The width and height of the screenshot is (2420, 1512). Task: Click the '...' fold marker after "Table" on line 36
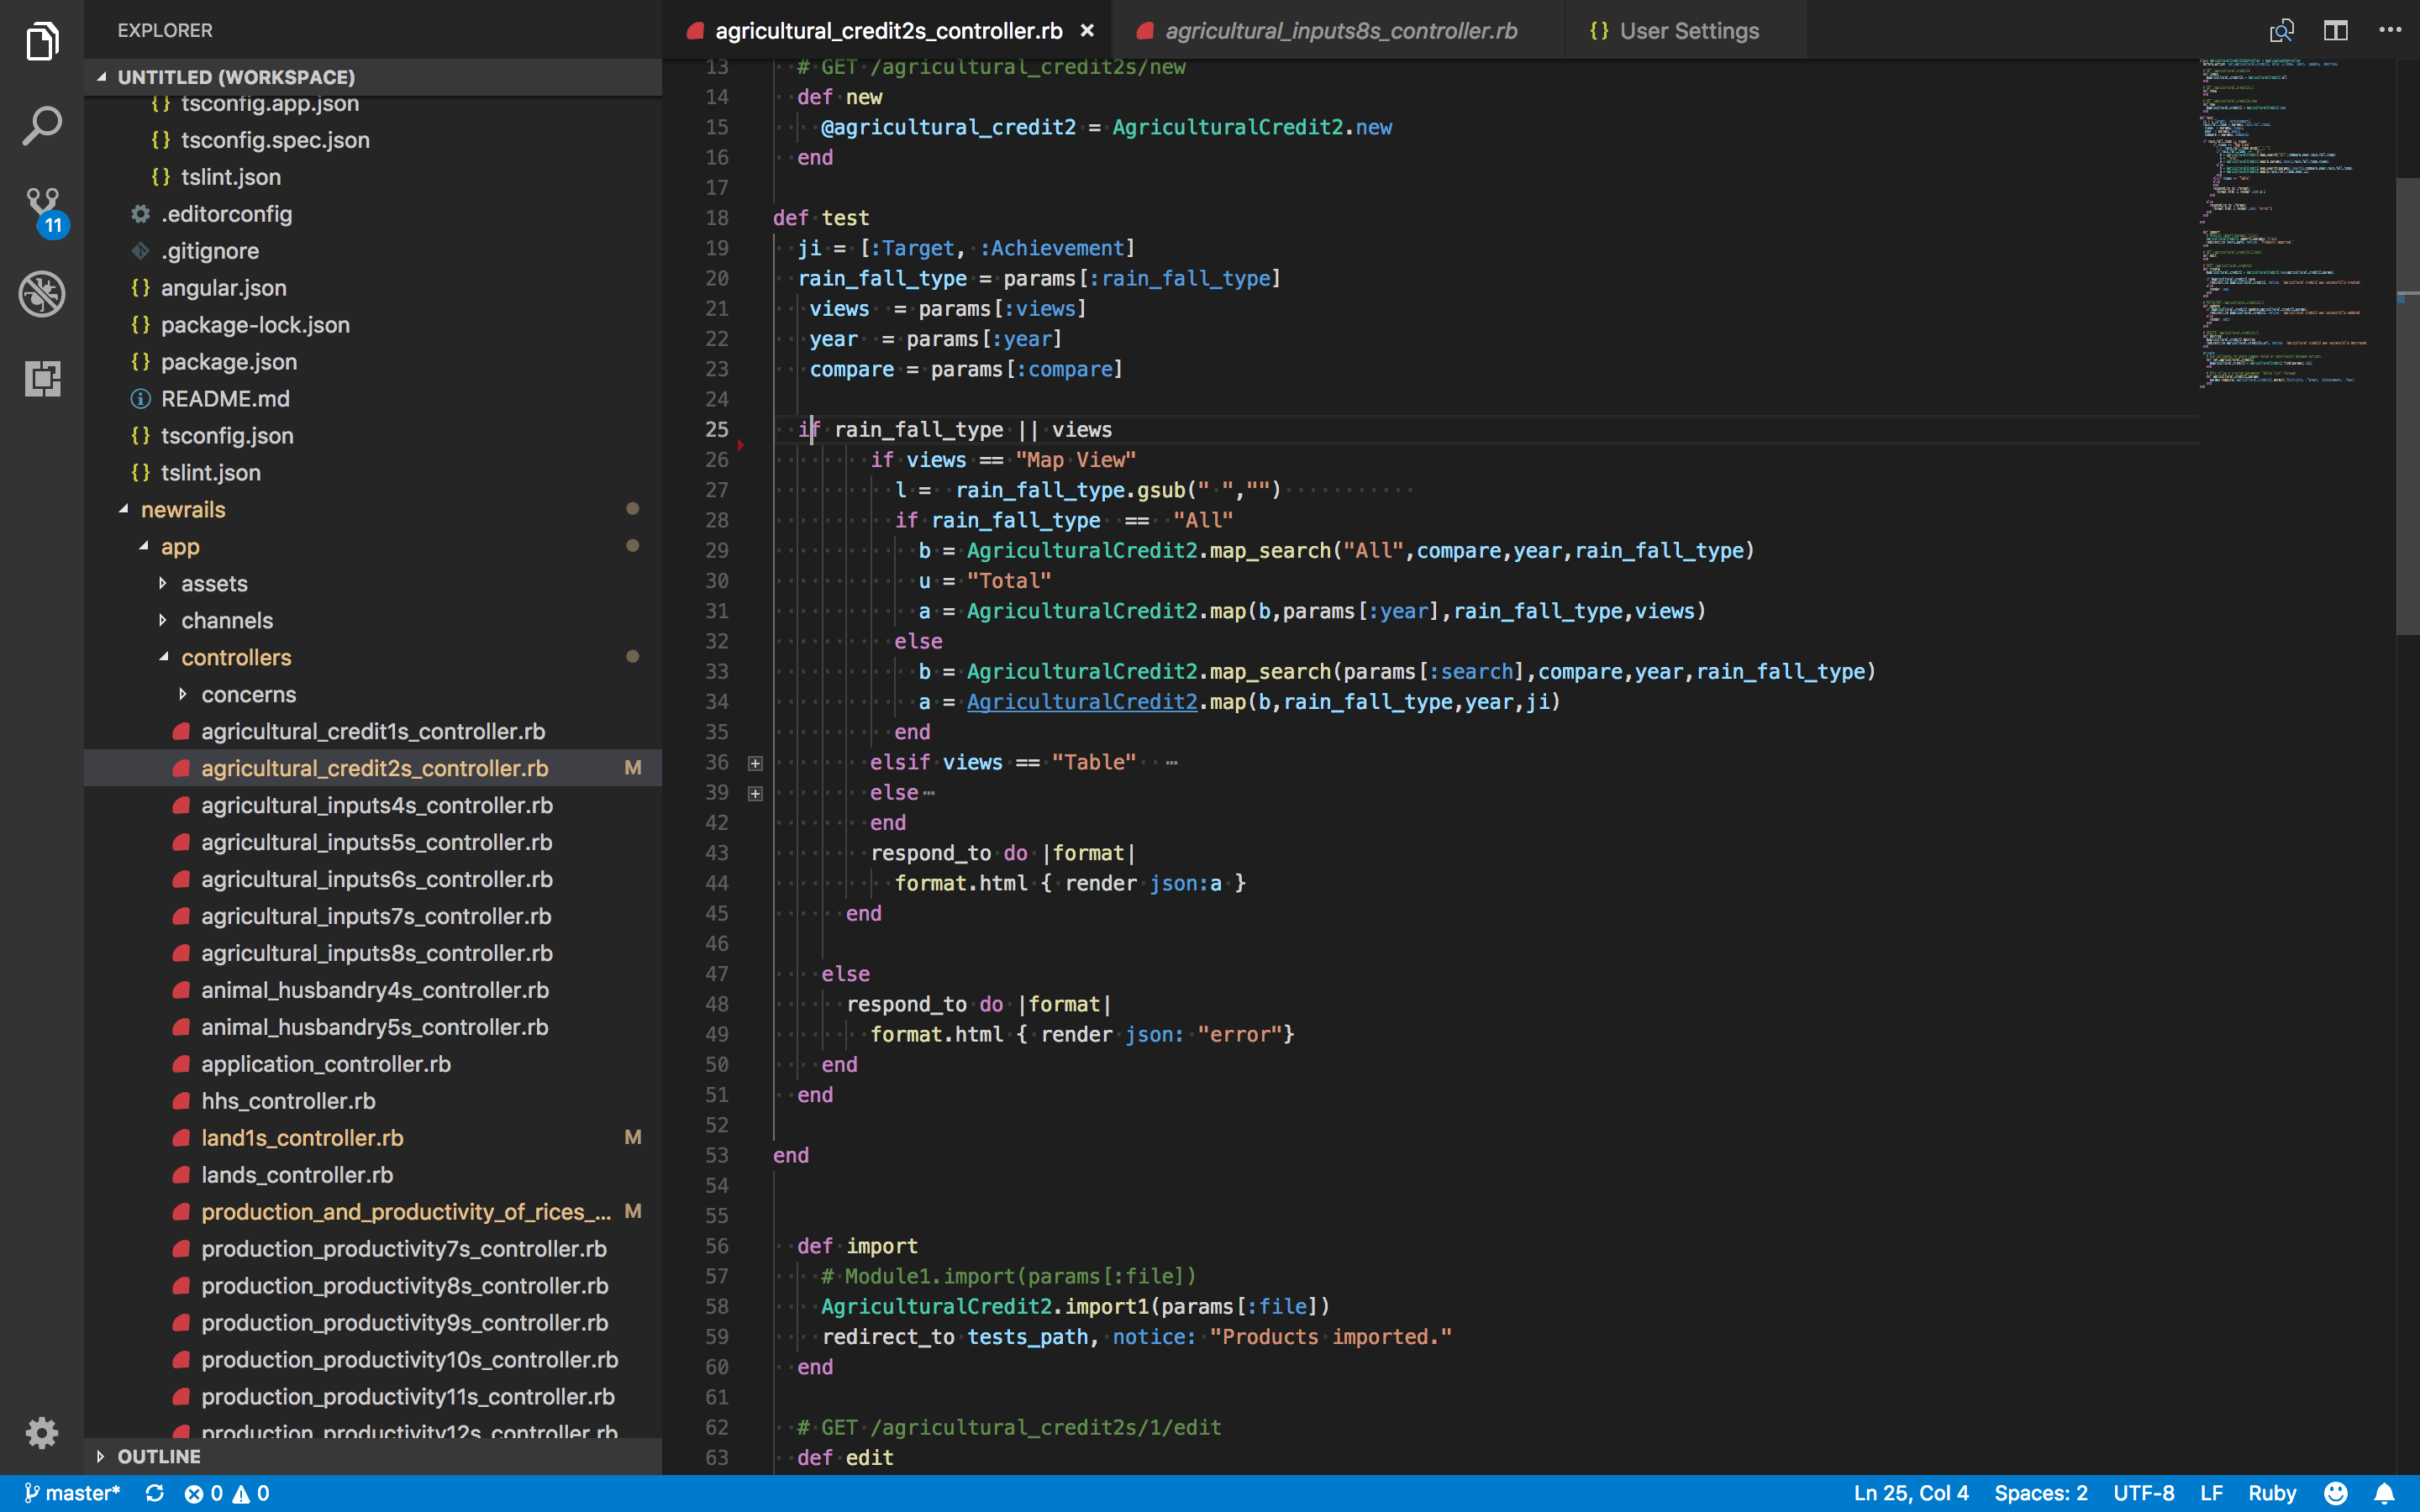(x=1171, y=763)
